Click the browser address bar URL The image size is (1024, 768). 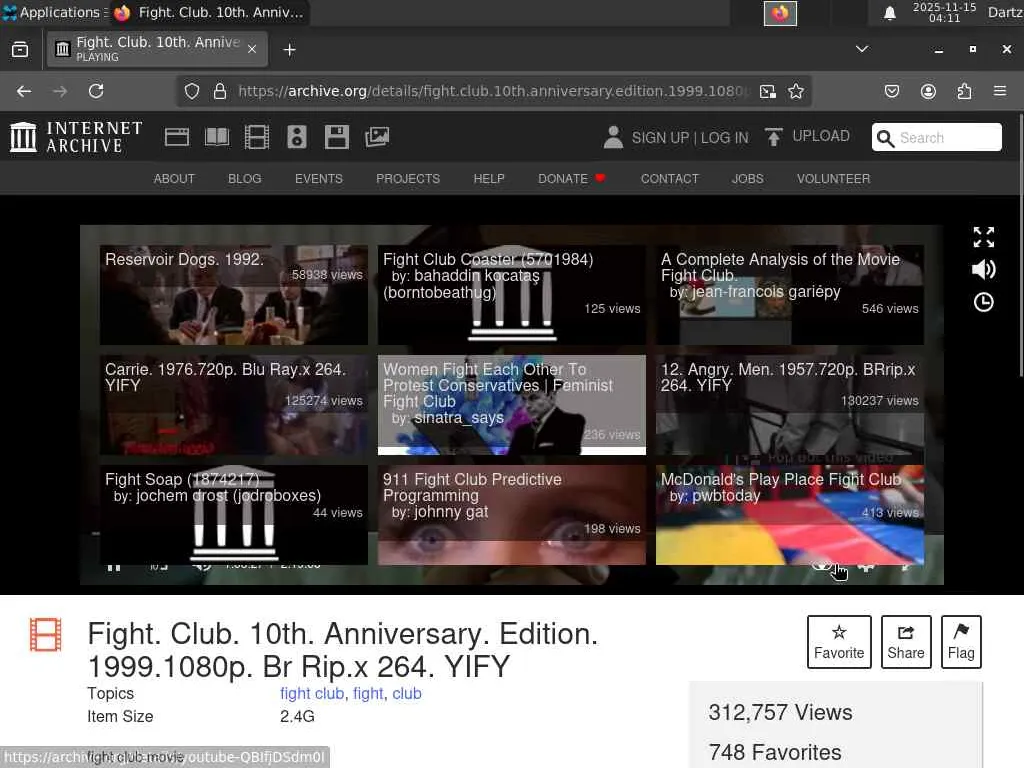[x=493, y=91]
